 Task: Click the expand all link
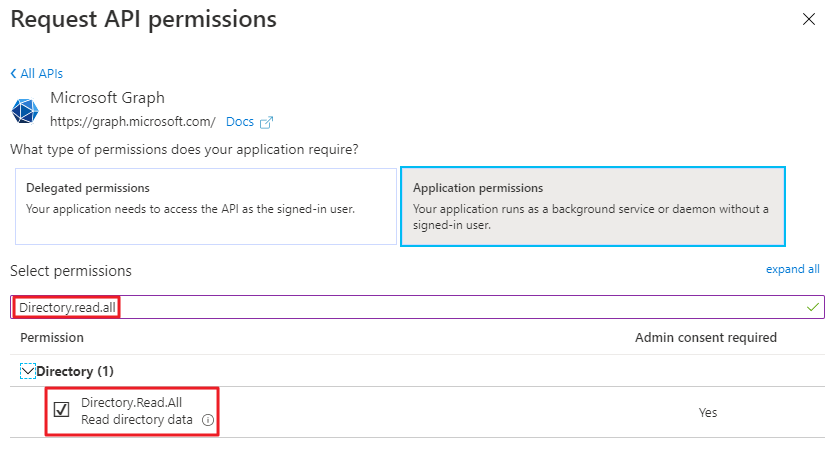792,269
